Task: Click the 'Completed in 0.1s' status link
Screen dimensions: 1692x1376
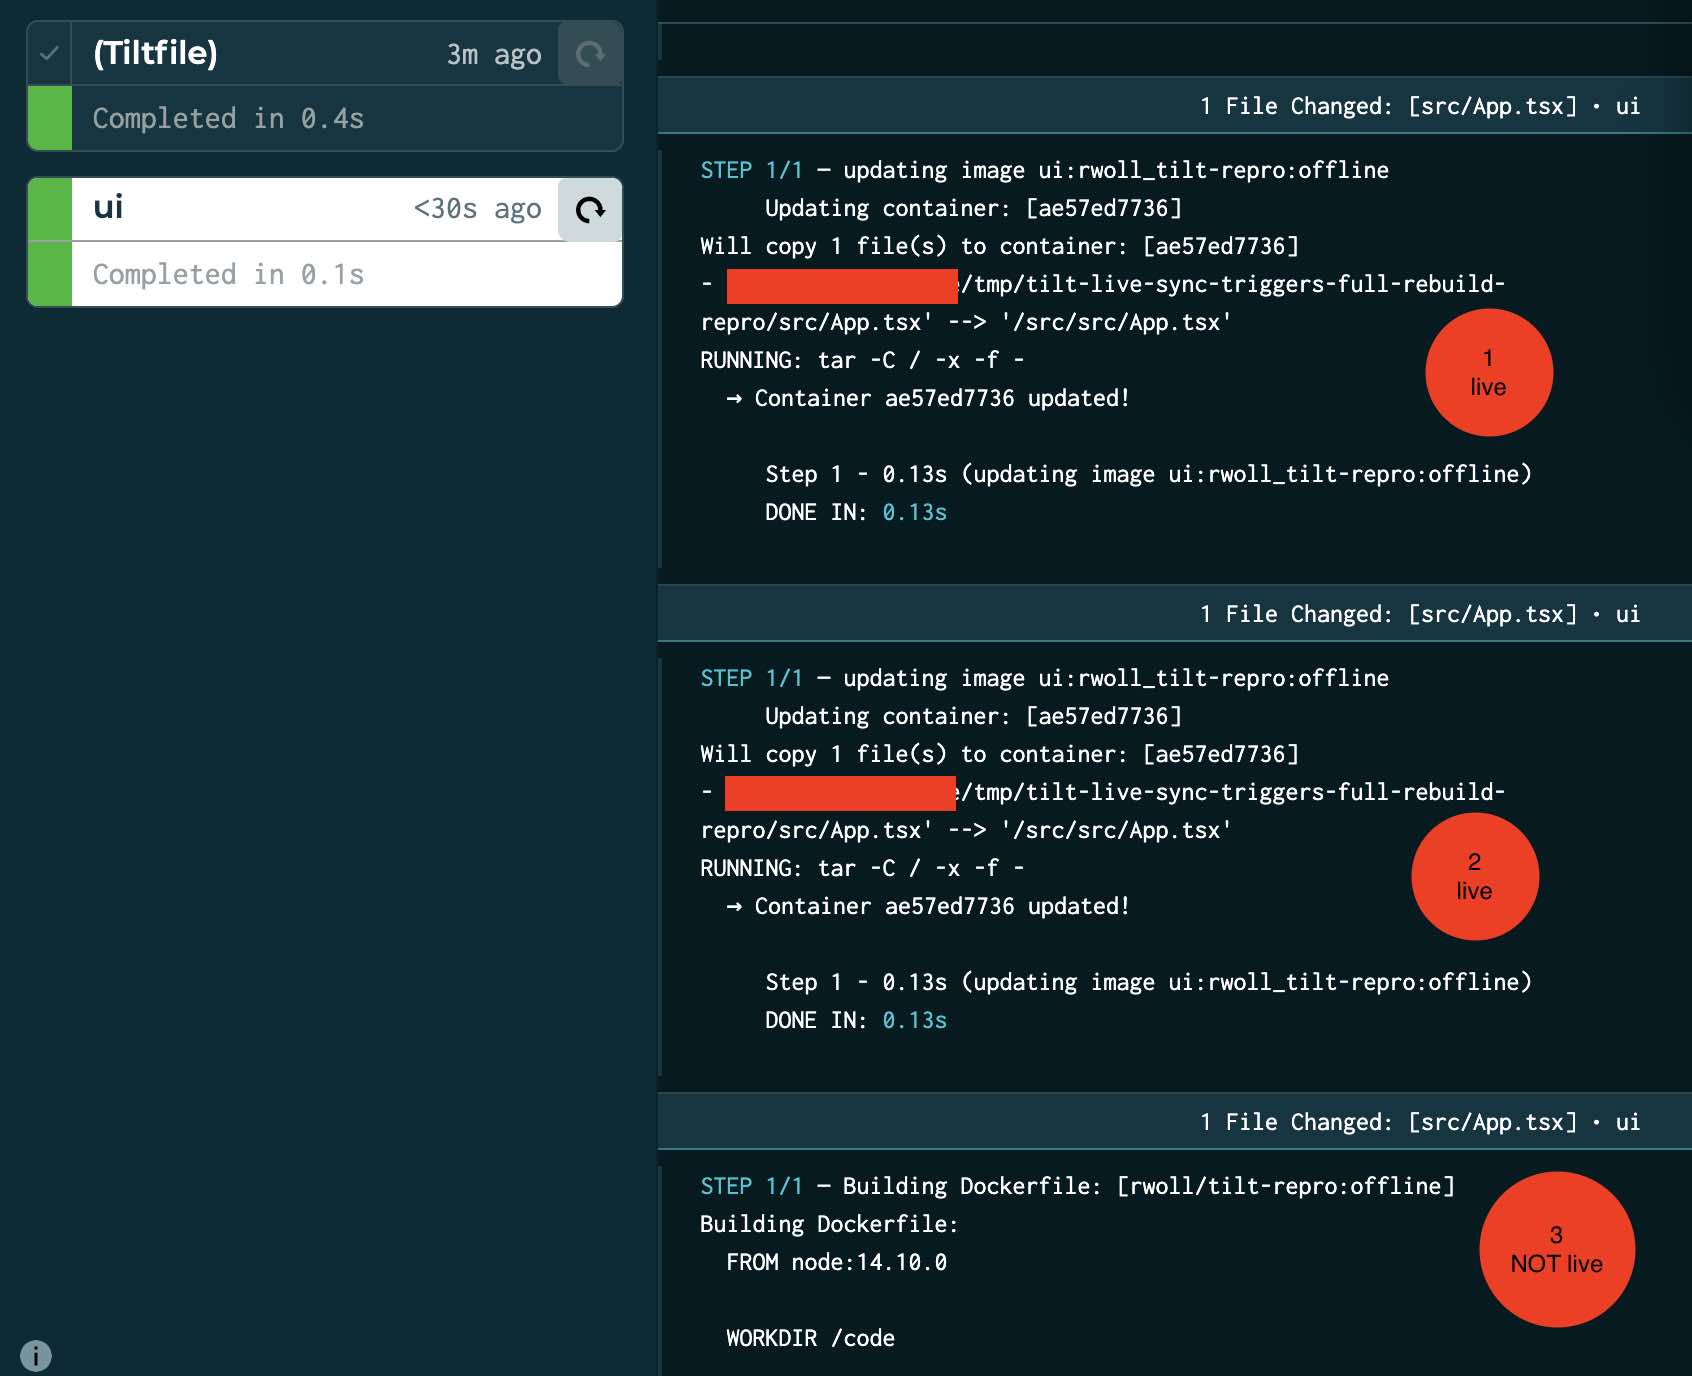Action: tap(228, 274)
